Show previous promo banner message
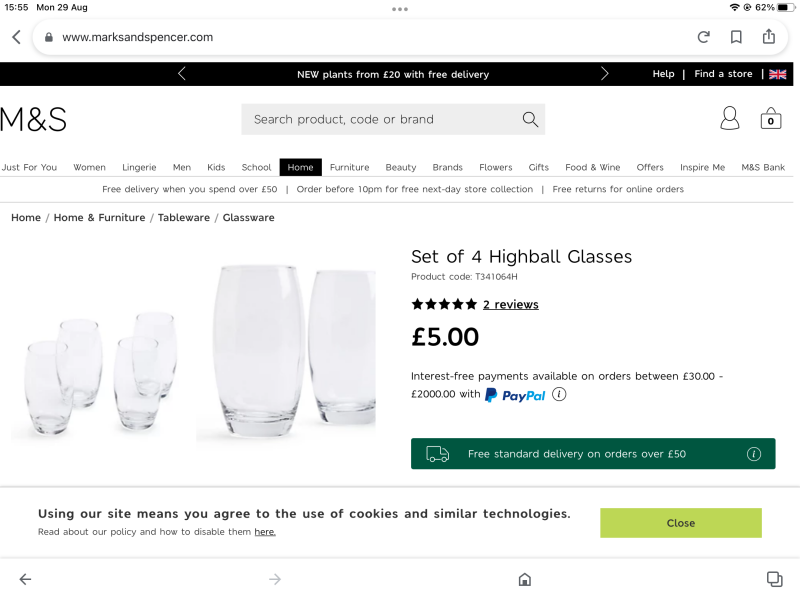Viewport: 800px width, 600px height. 181,74
